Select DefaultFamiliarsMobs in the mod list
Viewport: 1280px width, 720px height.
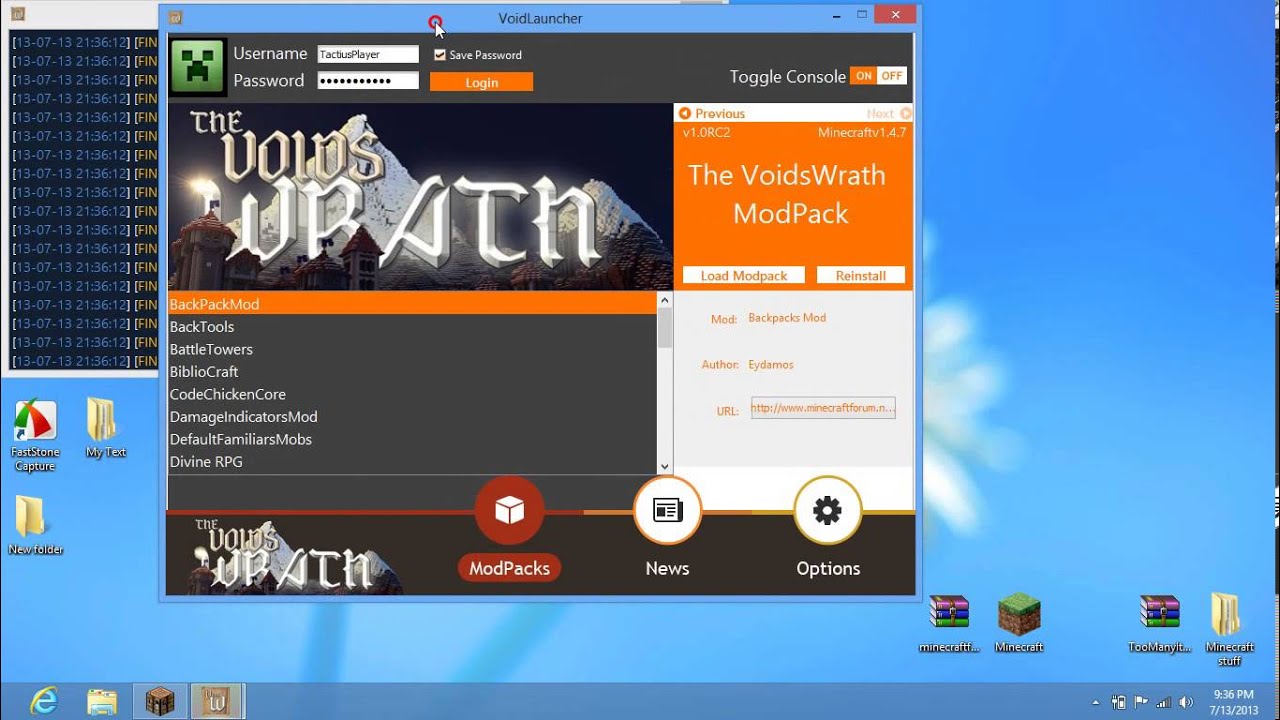coord(412,439)
